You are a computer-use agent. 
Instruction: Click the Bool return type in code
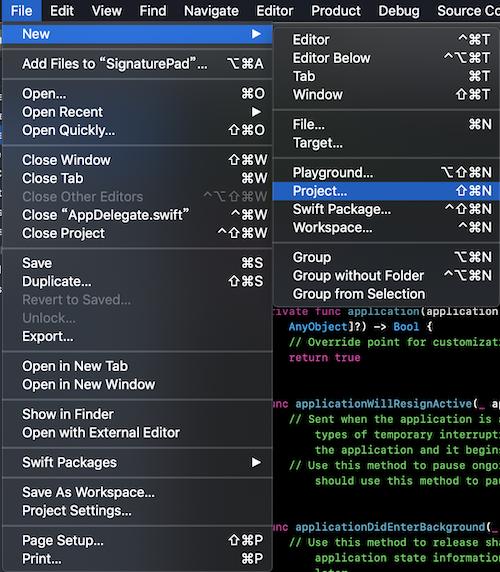coord(406,326)
